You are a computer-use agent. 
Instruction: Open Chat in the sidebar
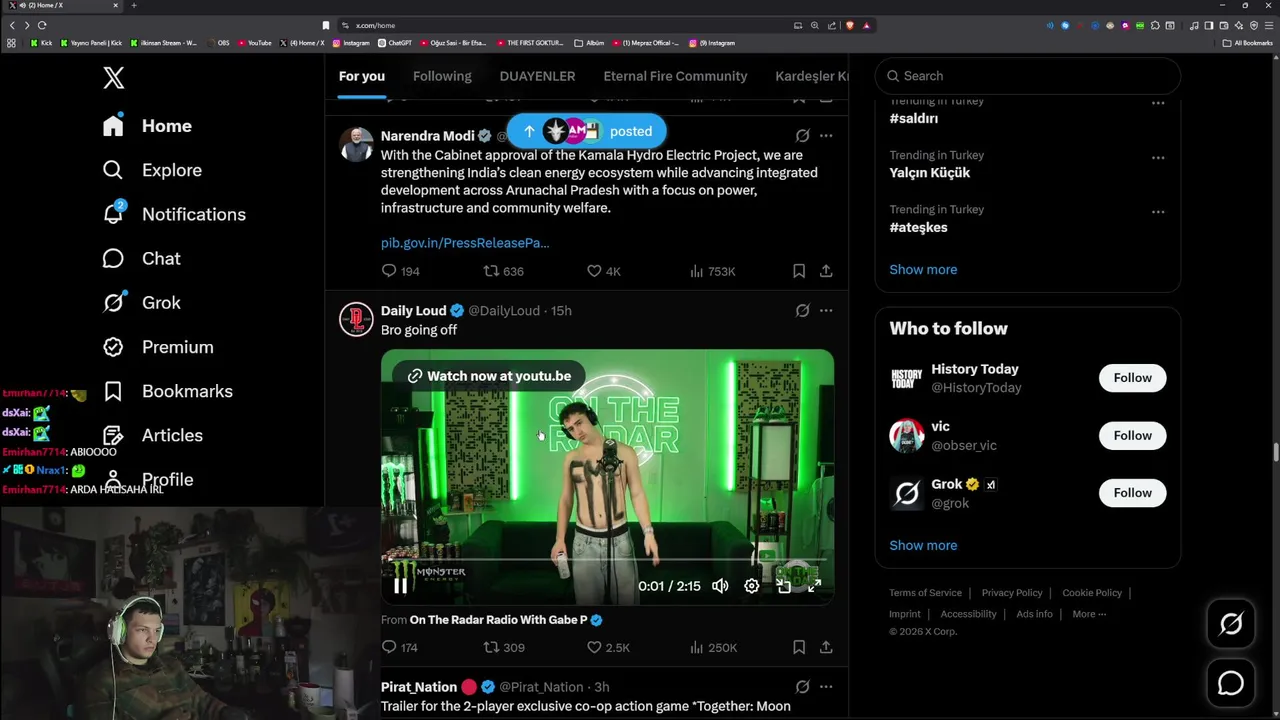(141, 258)
